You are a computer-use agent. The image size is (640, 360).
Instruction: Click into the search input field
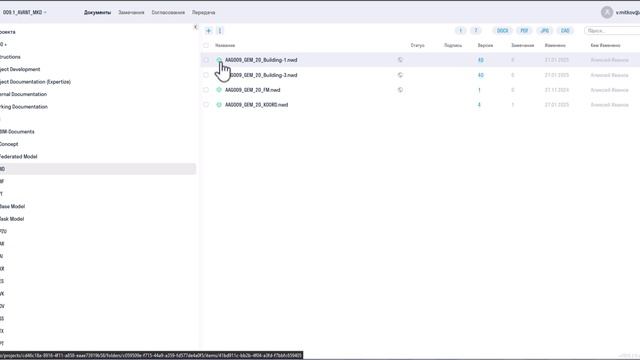coord(612,31)
